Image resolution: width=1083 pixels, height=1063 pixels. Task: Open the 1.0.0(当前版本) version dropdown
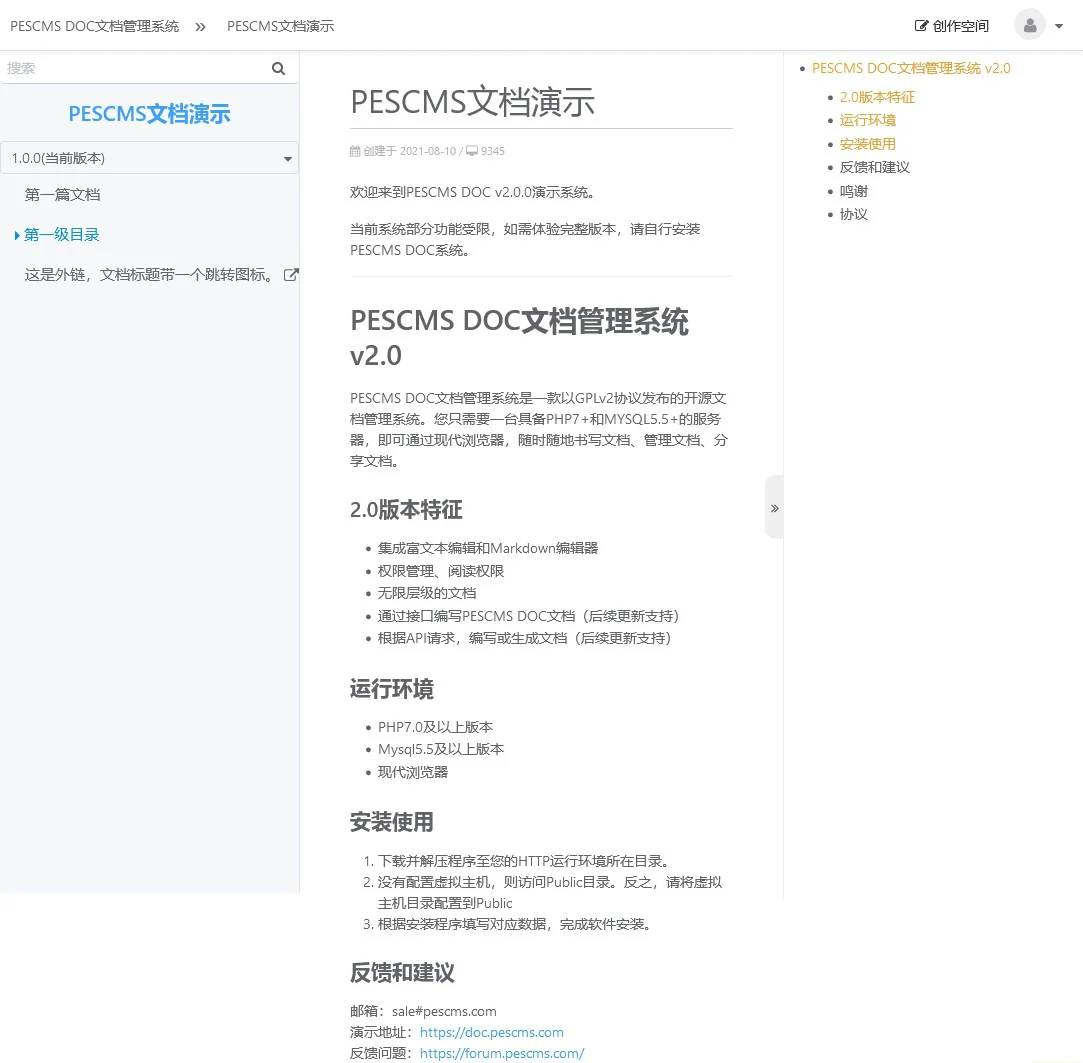149,158
